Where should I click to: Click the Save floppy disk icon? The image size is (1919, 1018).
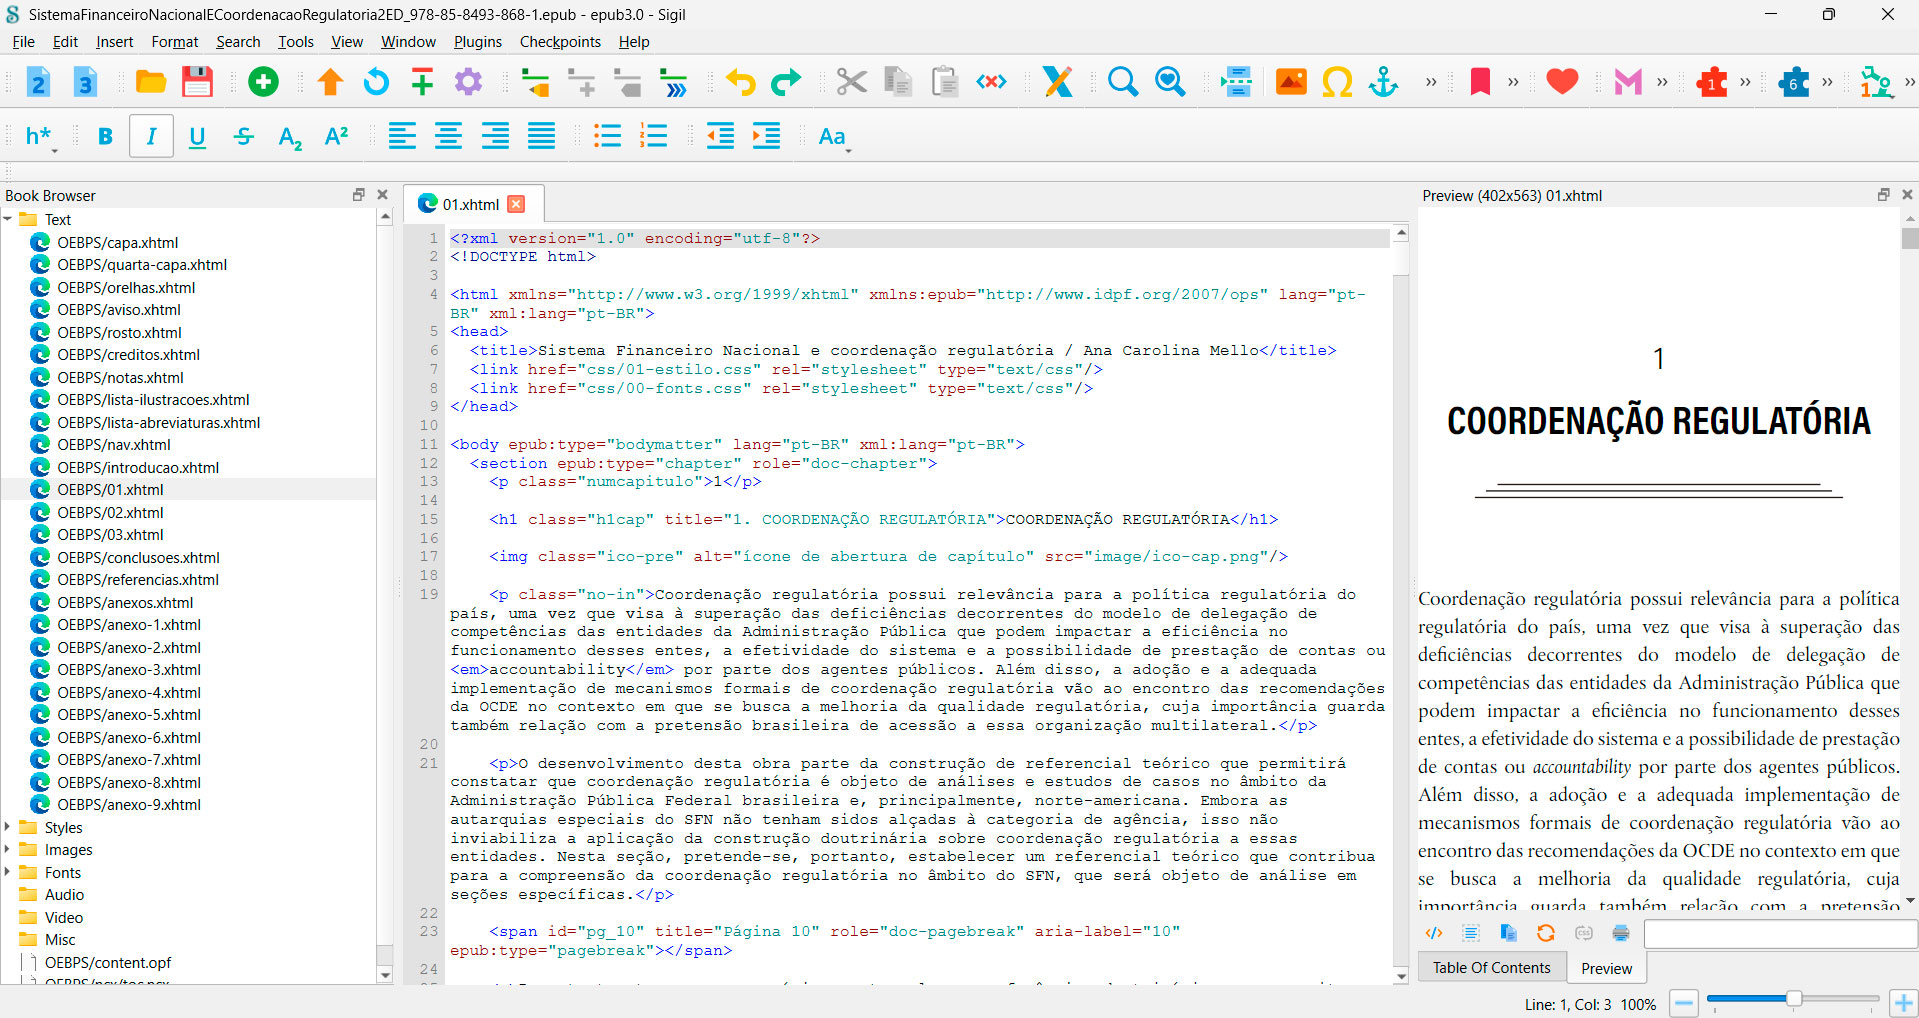point(197,82)
